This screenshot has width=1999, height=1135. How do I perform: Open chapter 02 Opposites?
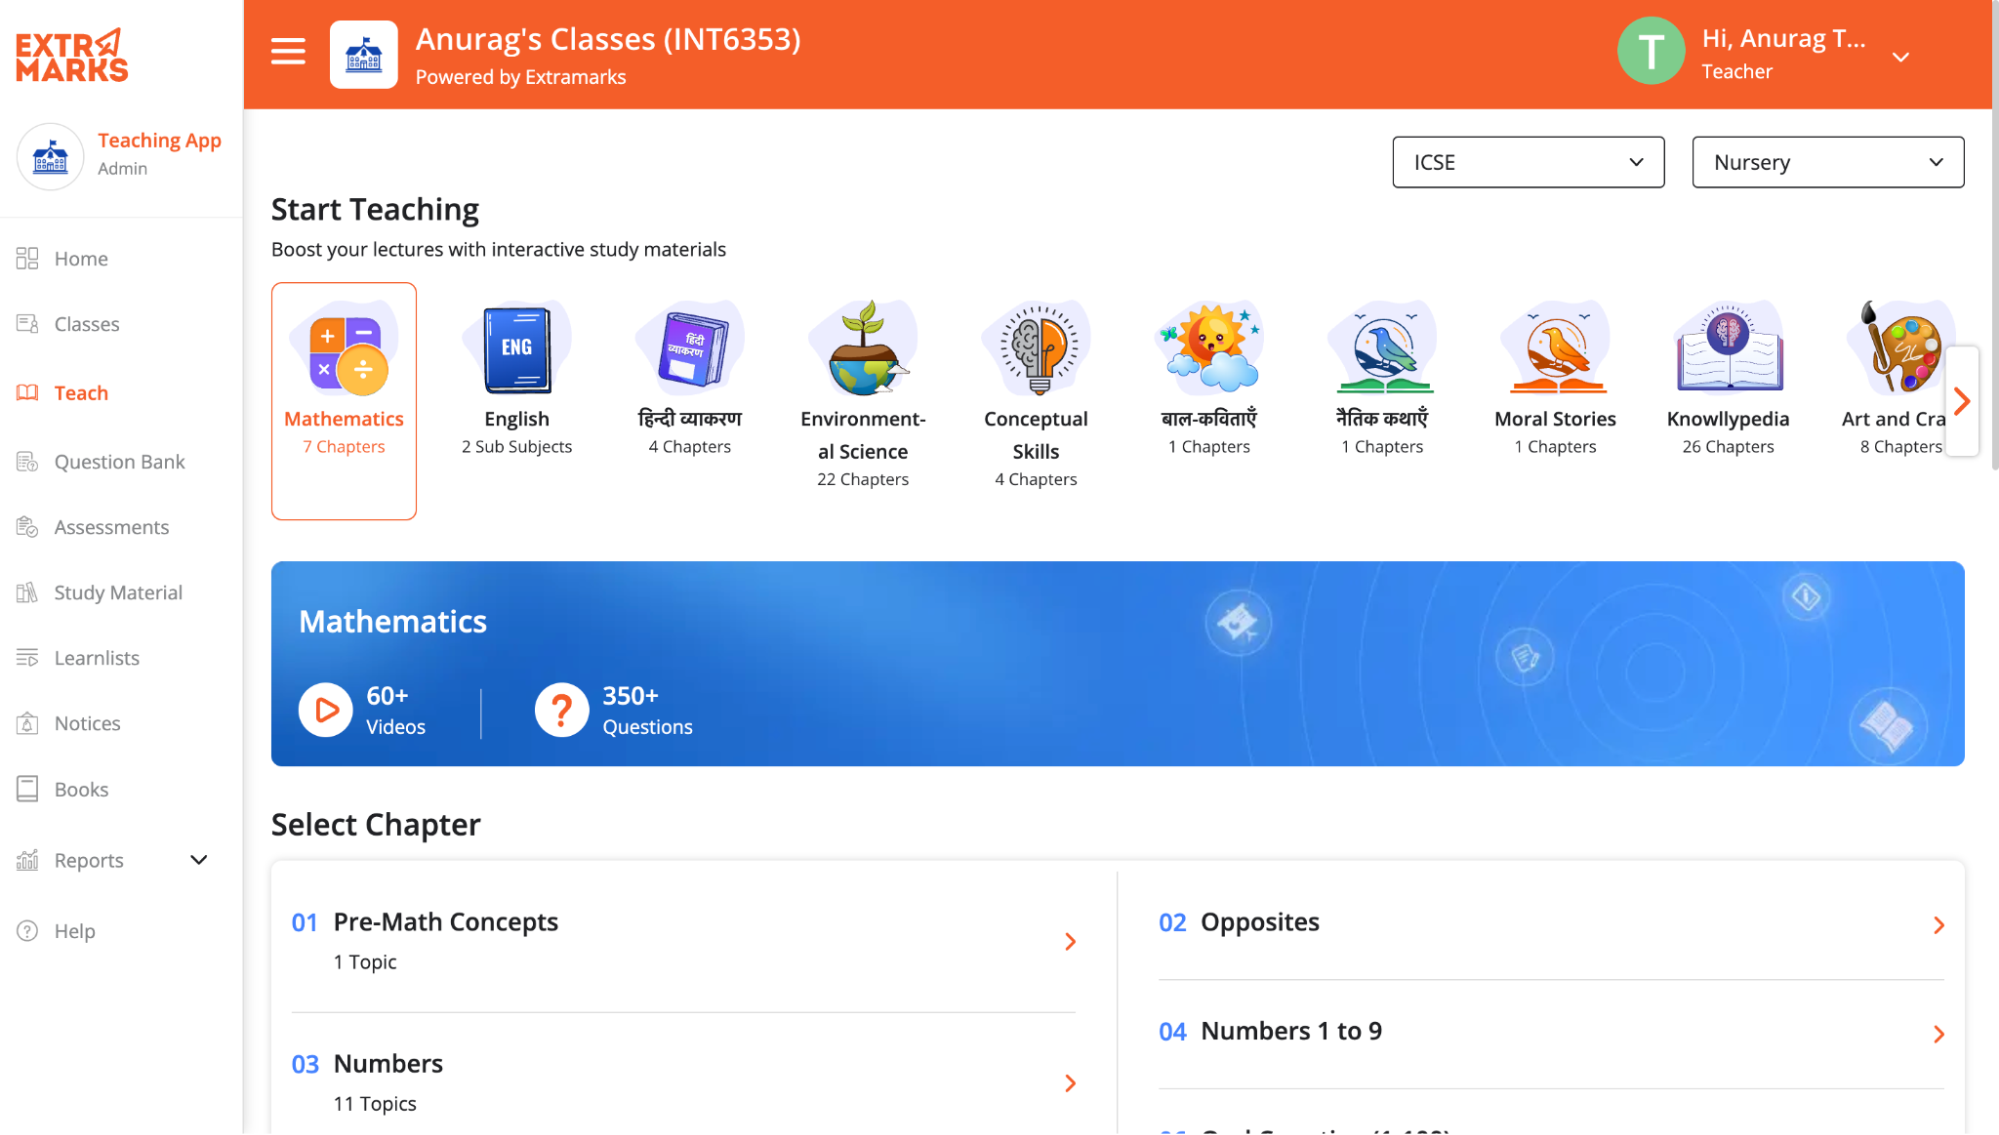(x=1551, y=925)
